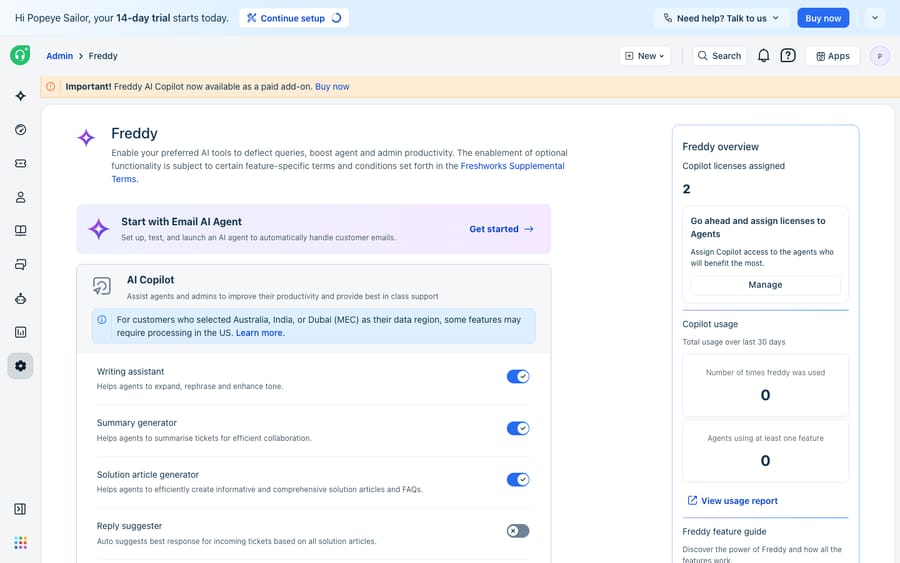Open the New dropdown
The width and height of the screenshot is (900, 563).
[645, 56]
